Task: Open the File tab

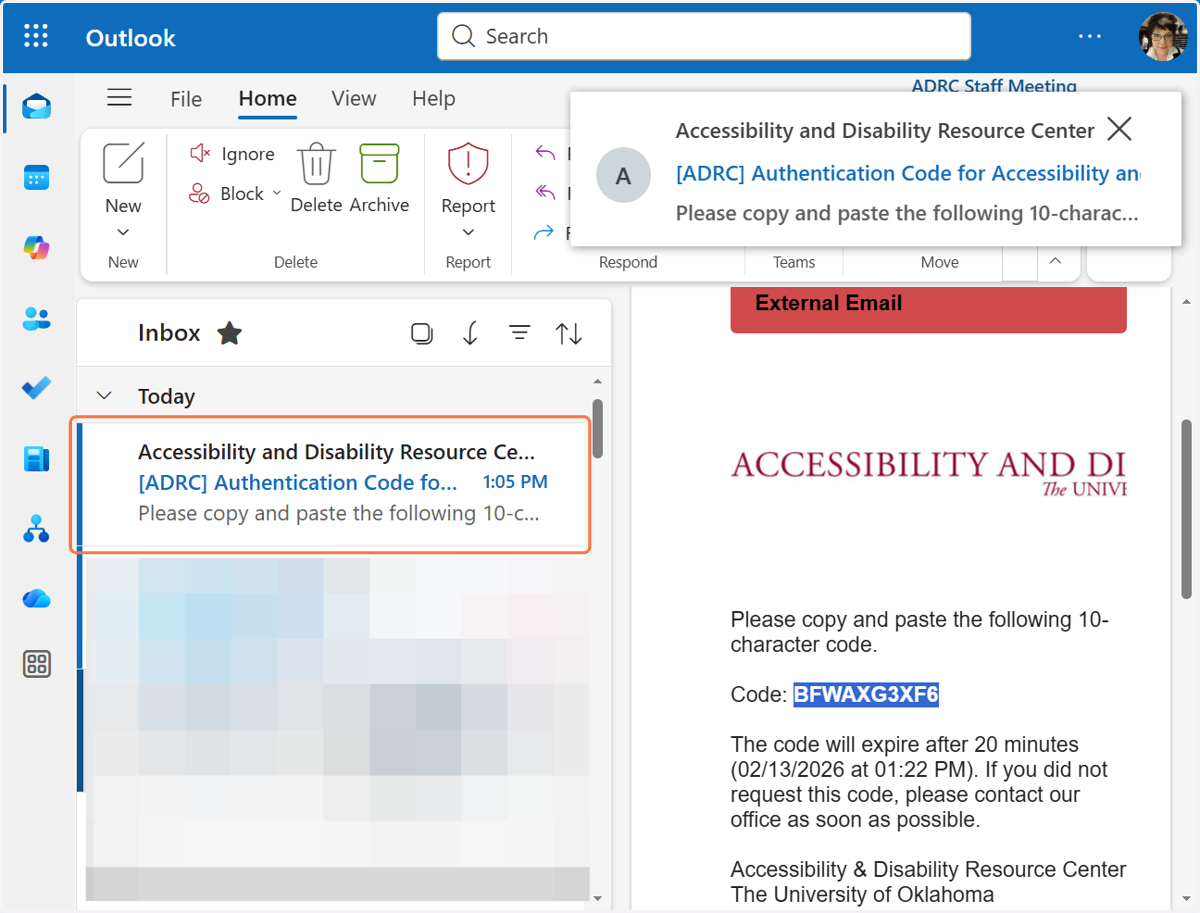Action: tap(186, 99)
